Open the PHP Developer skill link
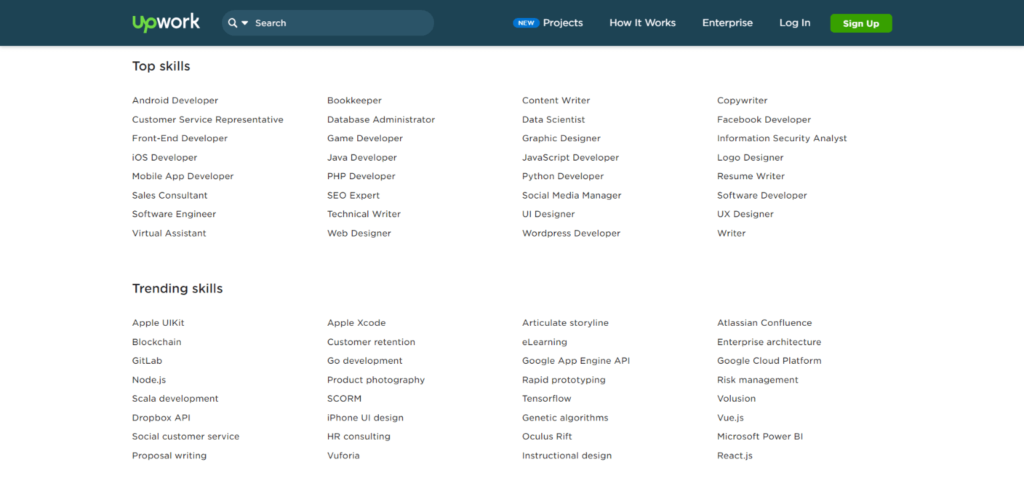This screenshot has width=1024, height=481. coord(361,176)
